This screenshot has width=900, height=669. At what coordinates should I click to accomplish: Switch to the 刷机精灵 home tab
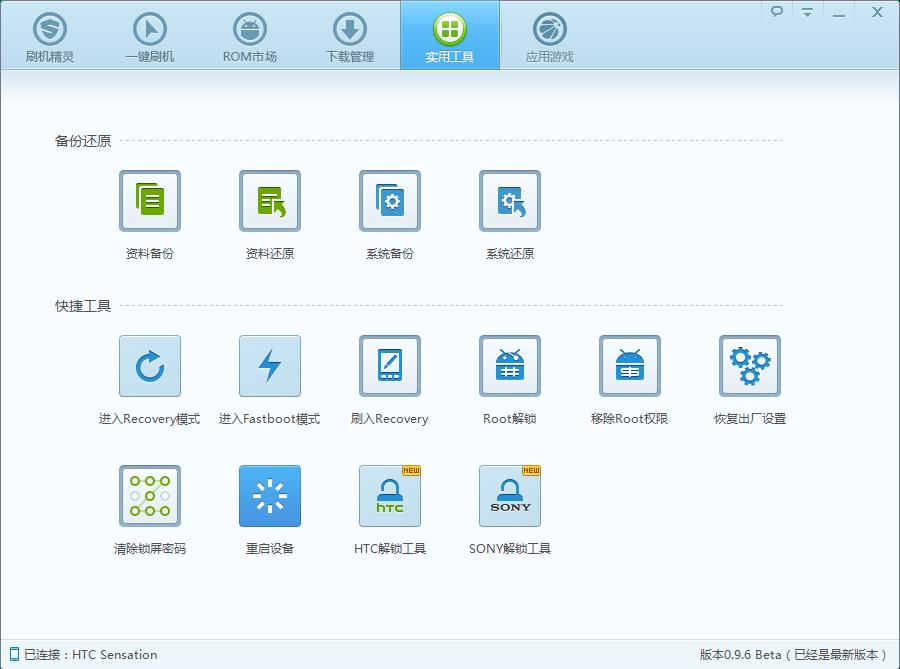(x=50, y=36)
